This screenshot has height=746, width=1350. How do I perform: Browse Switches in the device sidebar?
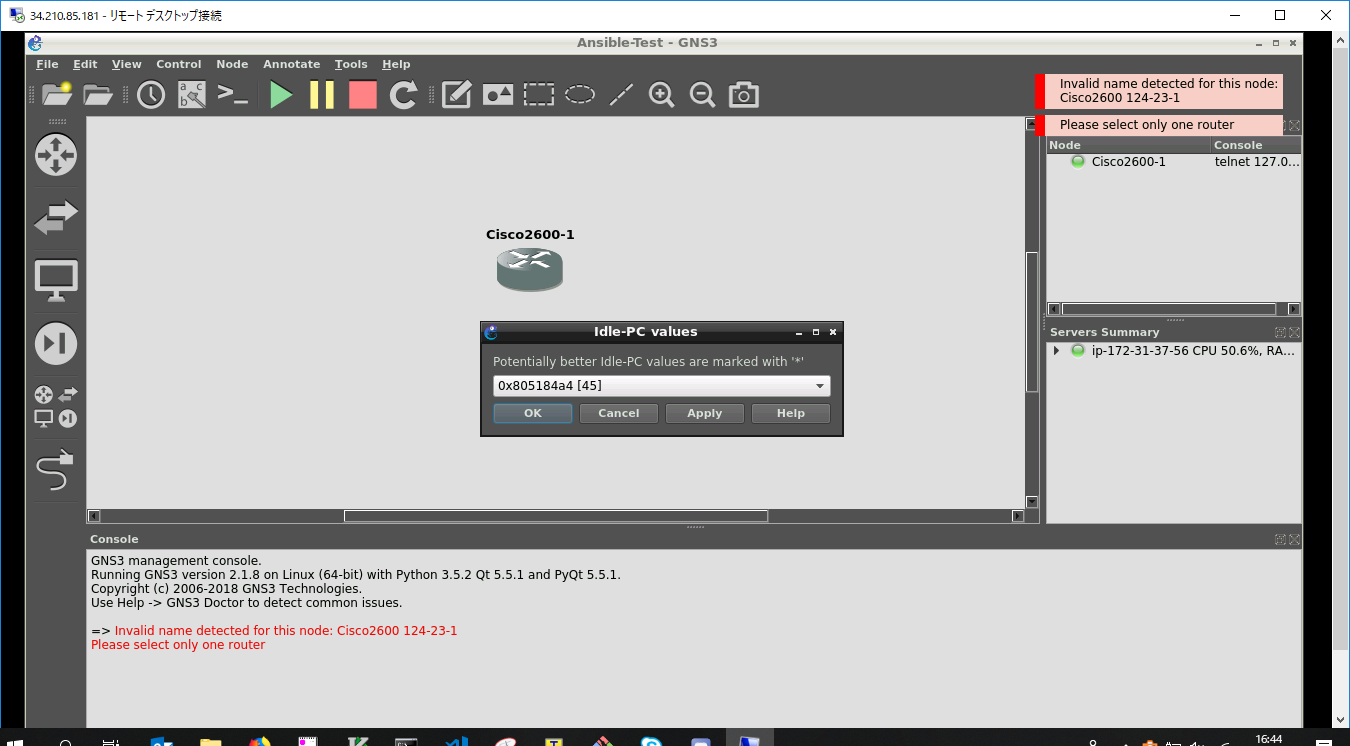point(56,217)
